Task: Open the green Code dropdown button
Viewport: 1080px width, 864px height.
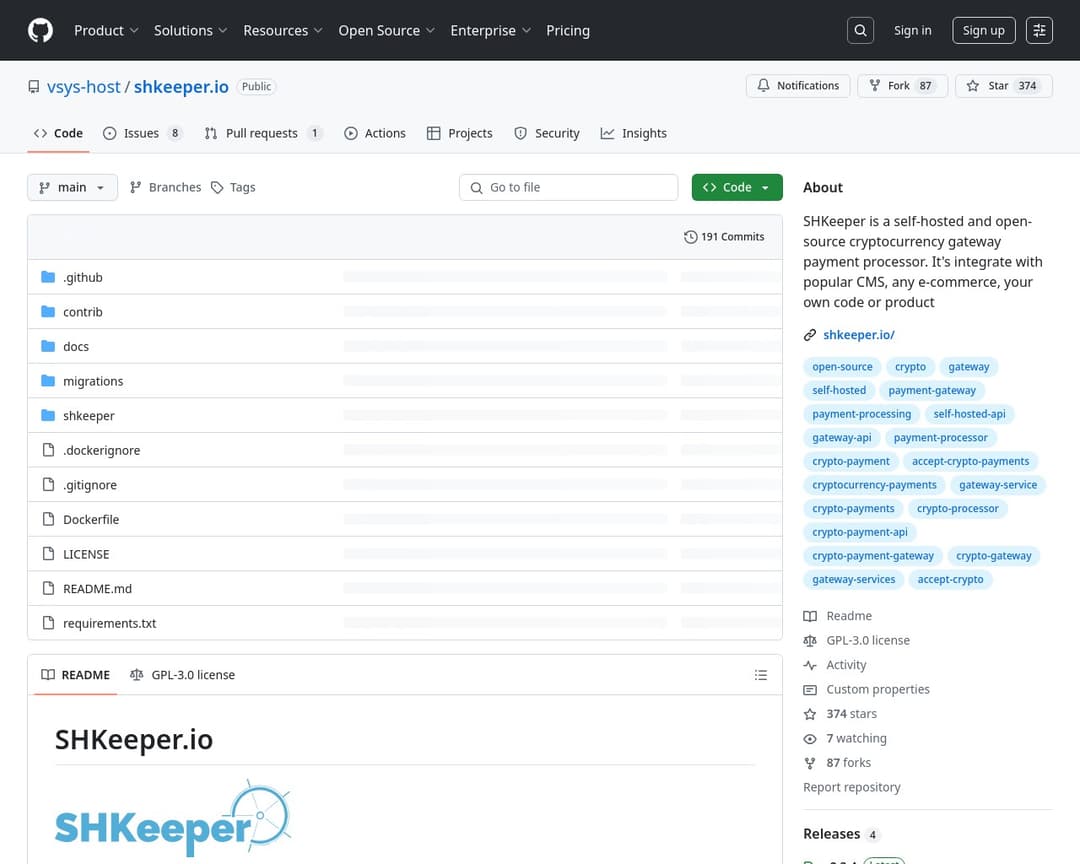Action: coord(737,187)
